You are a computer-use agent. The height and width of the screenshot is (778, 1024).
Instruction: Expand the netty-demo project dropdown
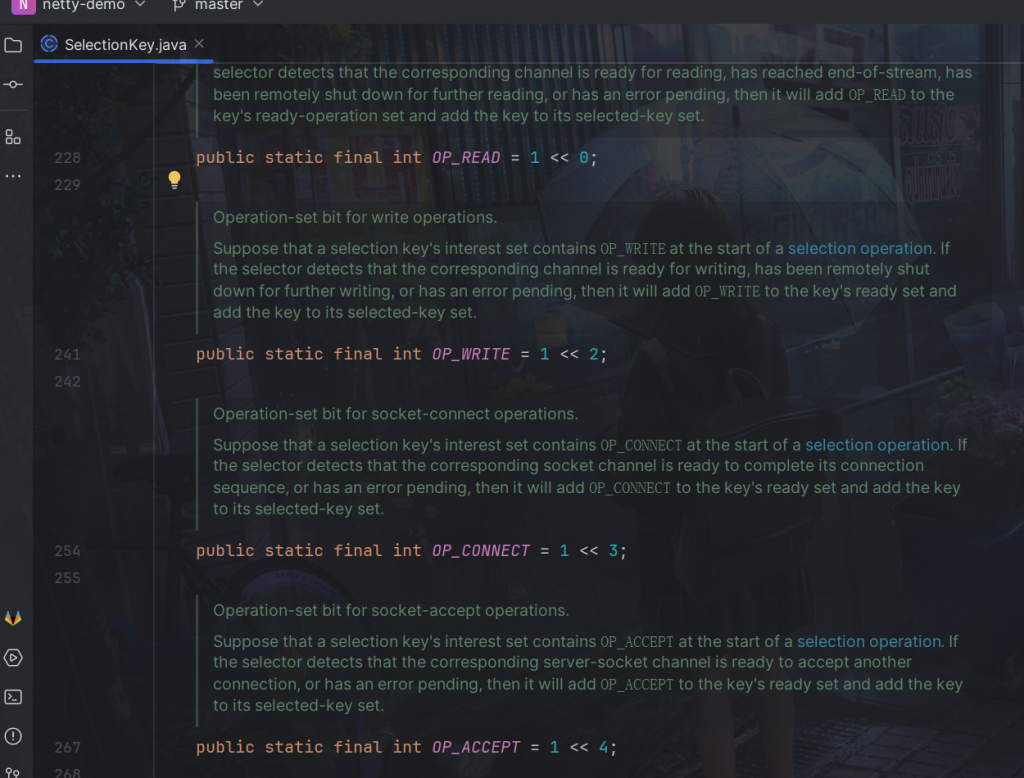pos(139,5)
